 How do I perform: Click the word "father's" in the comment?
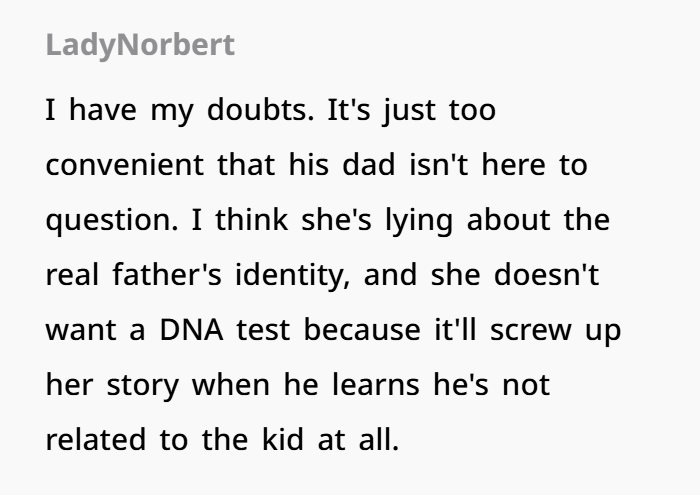click(x=167, y=275)
